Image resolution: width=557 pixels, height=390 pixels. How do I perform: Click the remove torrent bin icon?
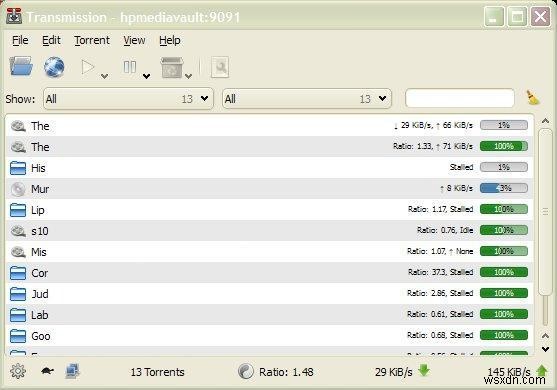[x=172, y=67]
